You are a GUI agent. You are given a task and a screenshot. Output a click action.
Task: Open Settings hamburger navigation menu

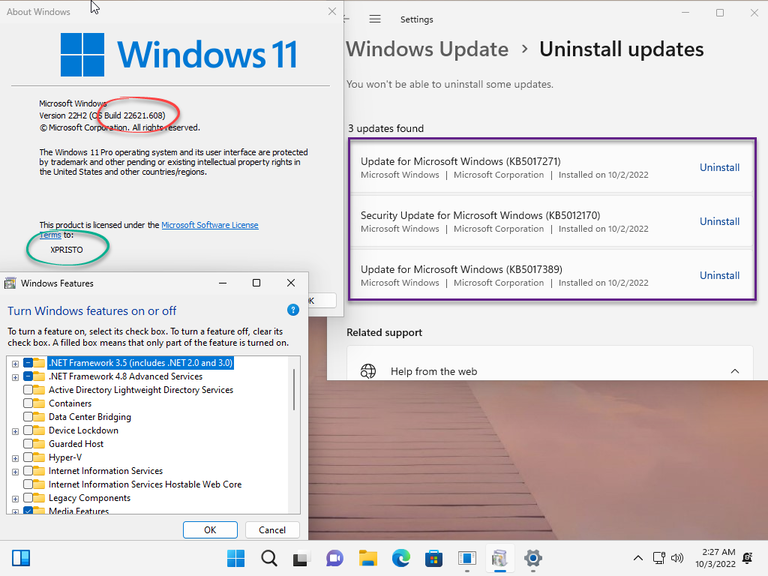tap(375, 19)
